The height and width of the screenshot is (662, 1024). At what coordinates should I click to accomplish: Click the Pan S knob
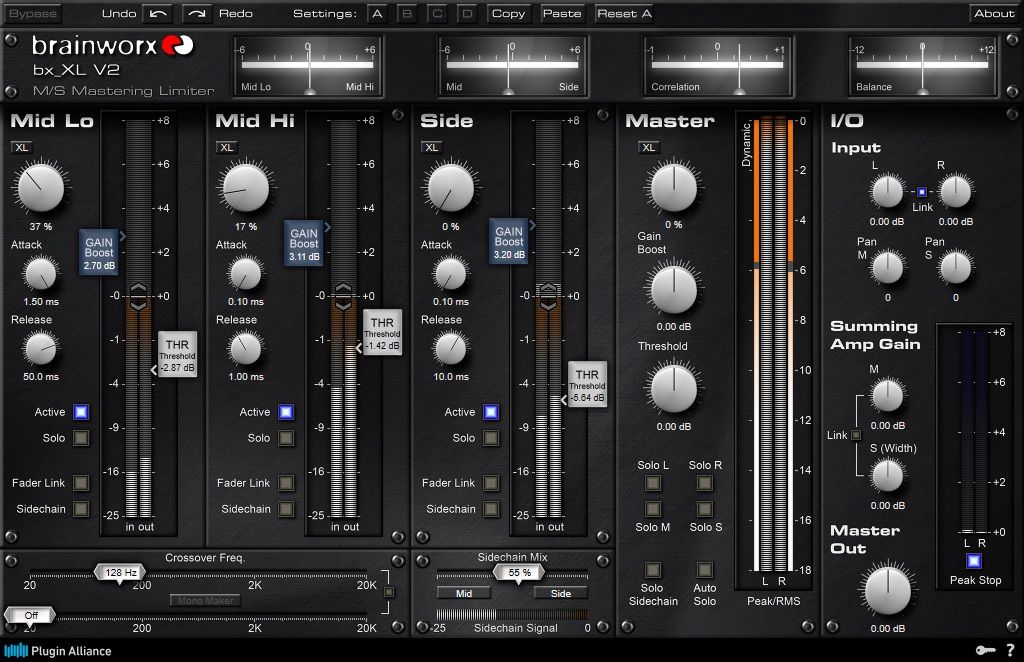[x=955, y=268]
